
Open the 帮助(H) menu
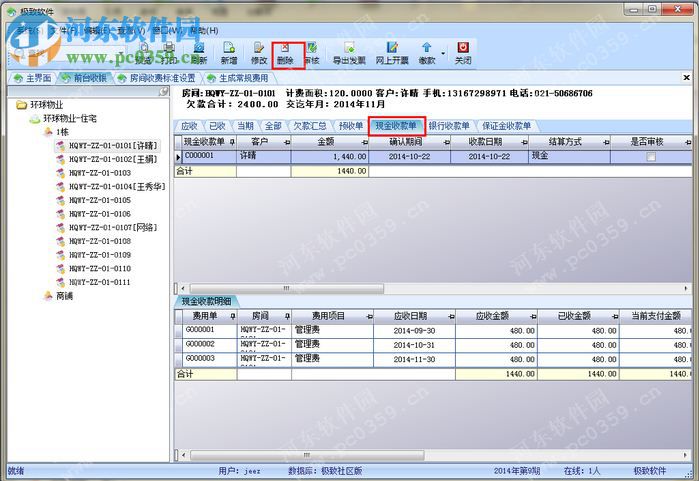204,30
